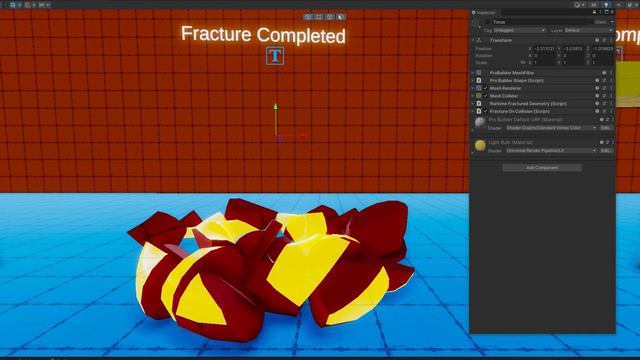Click the fractured torus pieces in scene
The image size is (640, 360).
pos(271,269)
